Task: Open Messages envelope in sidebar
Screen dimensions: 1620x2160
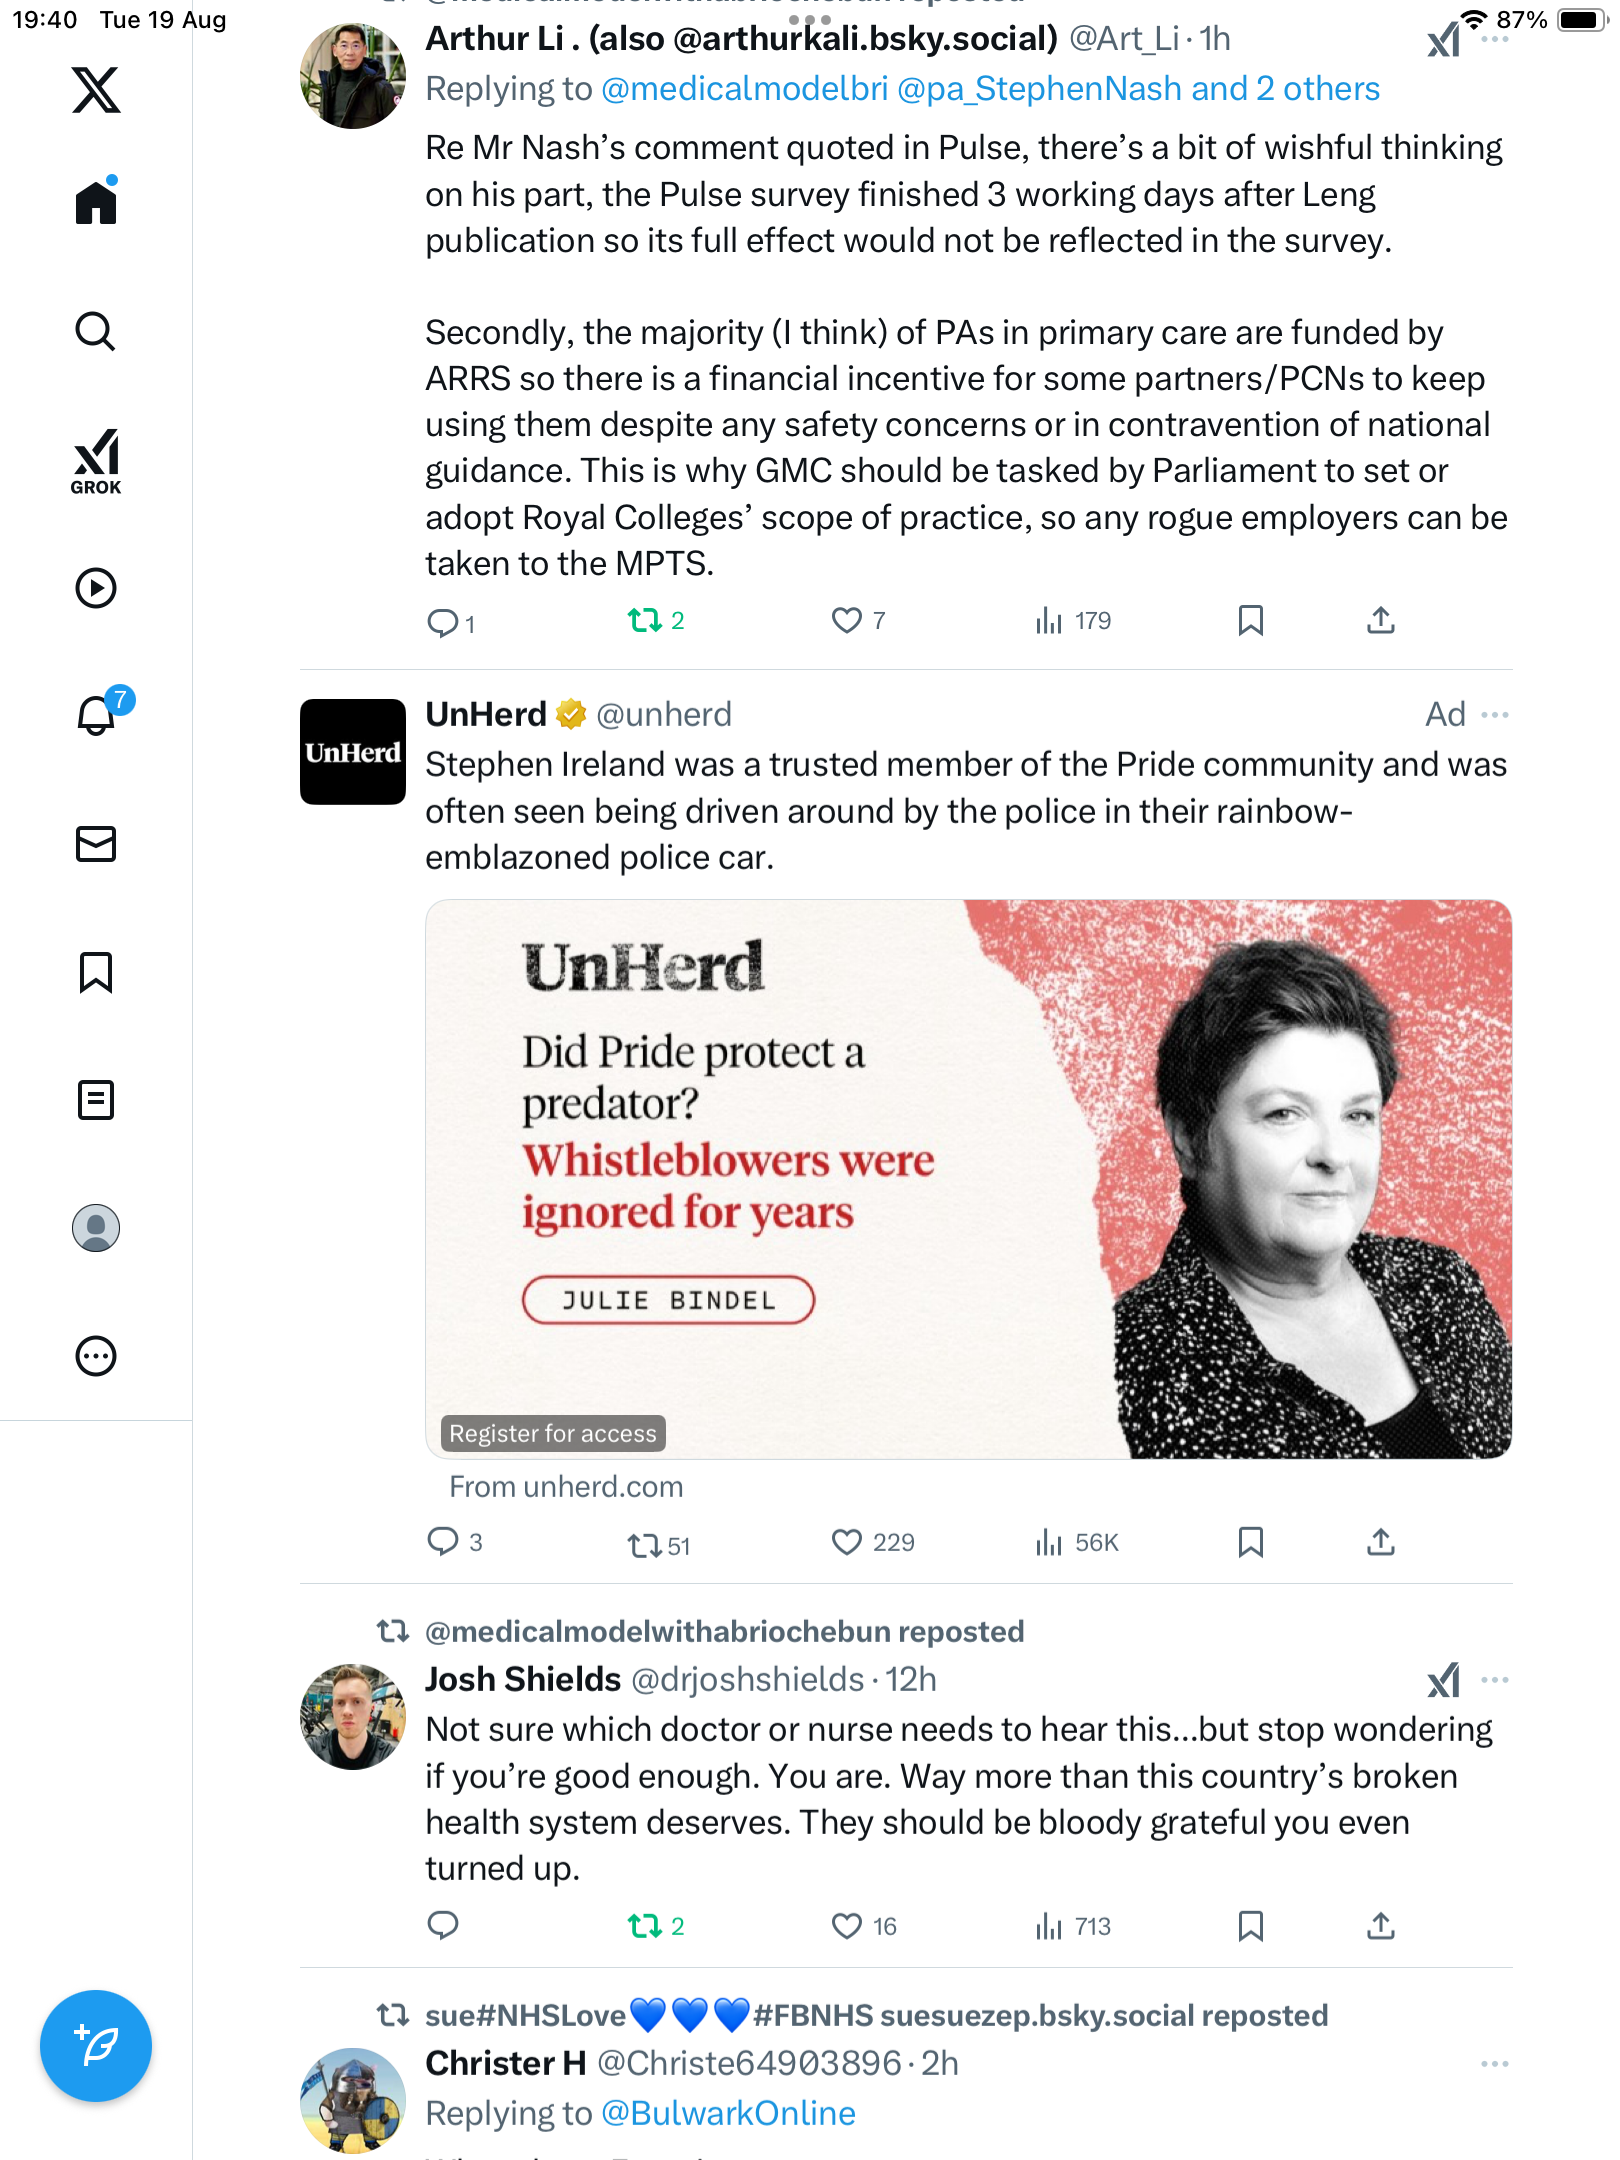Action: 96,843
